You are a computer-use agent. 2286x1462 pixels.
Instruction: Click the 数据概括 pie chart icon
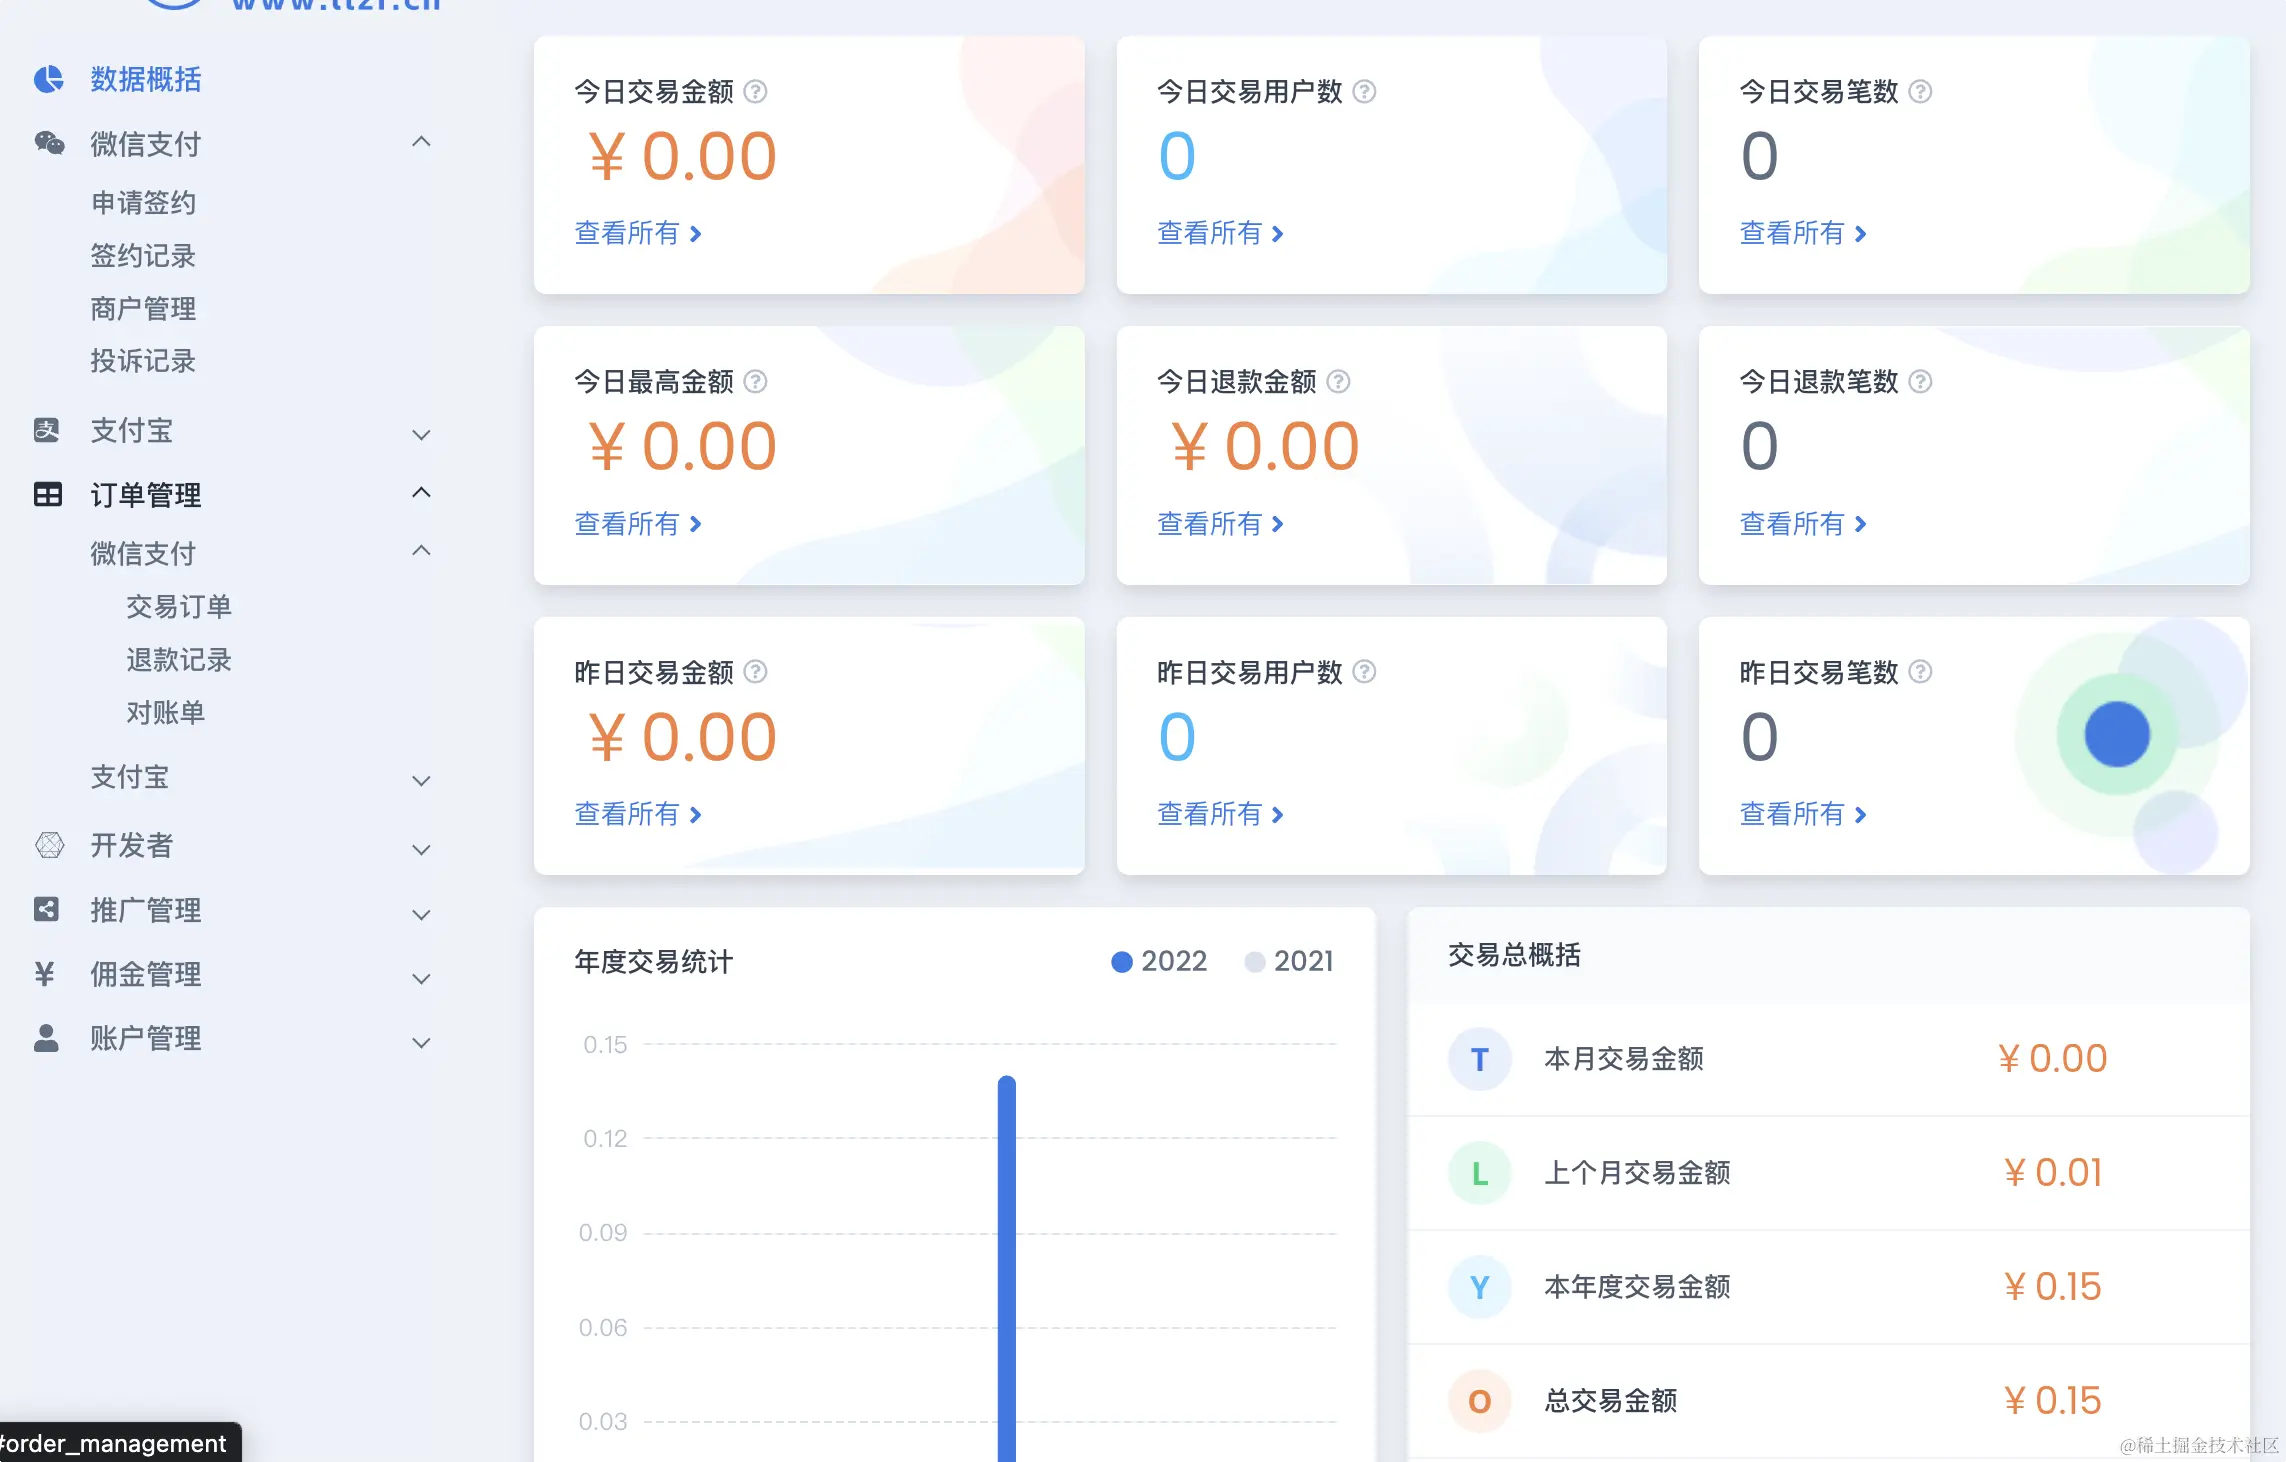pyautogui.click(x=48, y=79)
